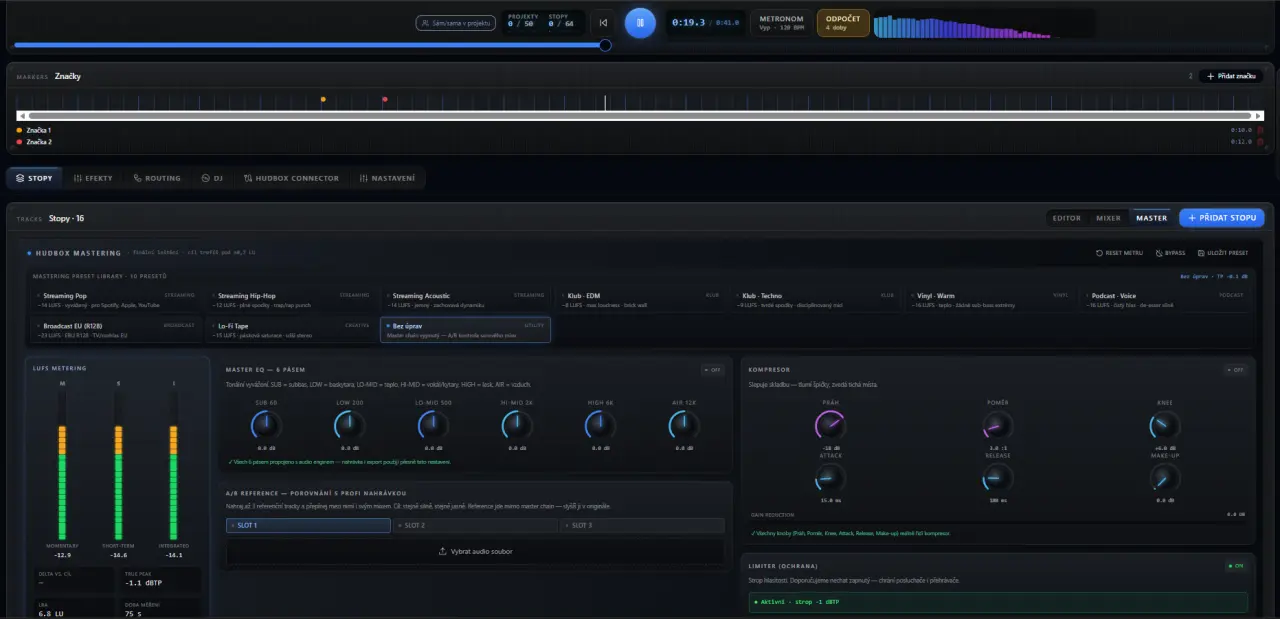Open the Metronom settings box
Screen dimensions: 1280x619
click(781, 23)
